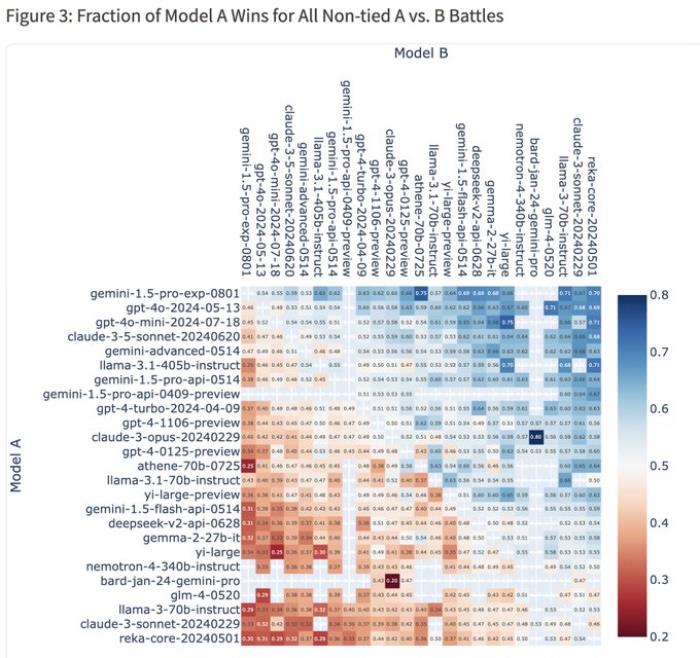
Task: Click the yi-large row label
Action: coord(217,552)
